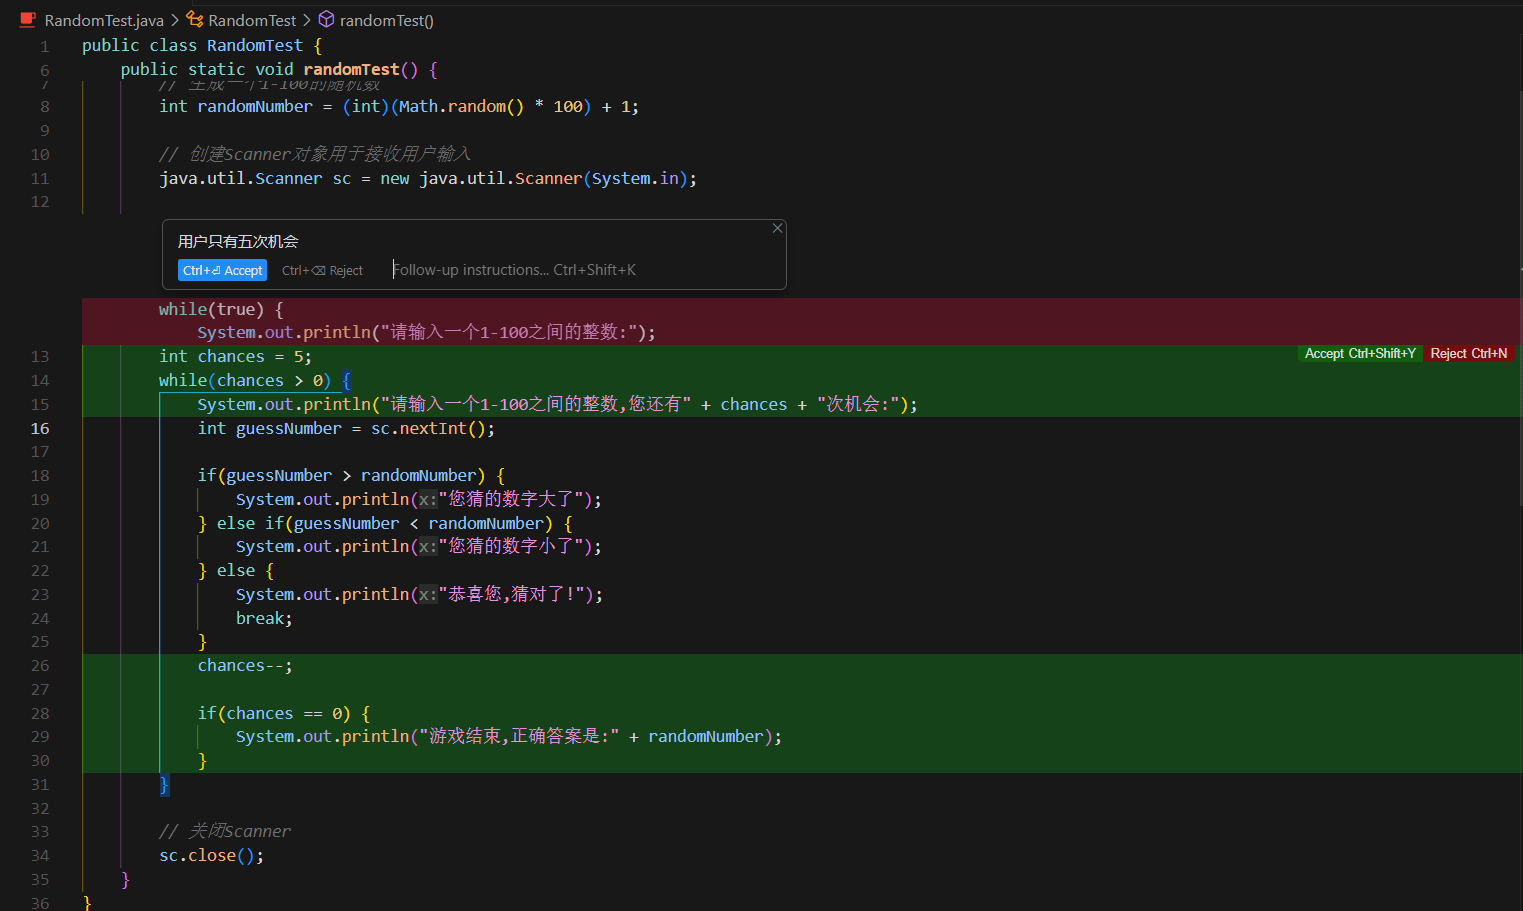Viewport: 1523px width, 911px height.
Task: Click the Java file icon in breadcrumb
Action: (28, 20)
